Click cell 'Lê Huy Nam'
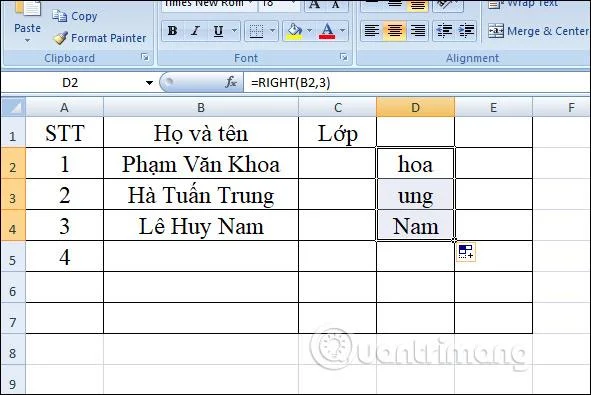591x395 pixels. [x=201, y=226]
